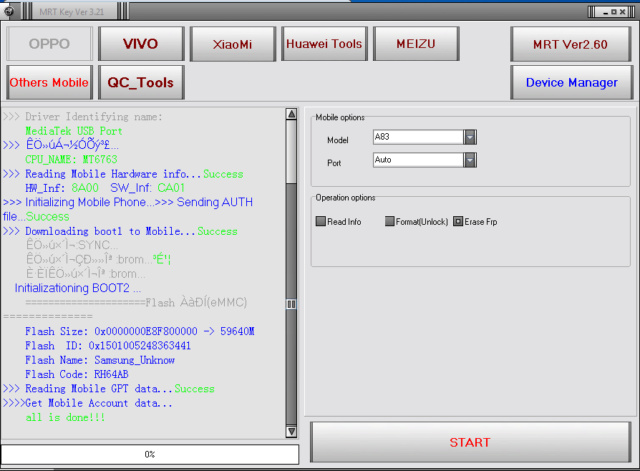The width and height of the screenshot is (640, 471).
Task: Click 'Flash Code: RH64AB' log line
Action: [77, 374]
